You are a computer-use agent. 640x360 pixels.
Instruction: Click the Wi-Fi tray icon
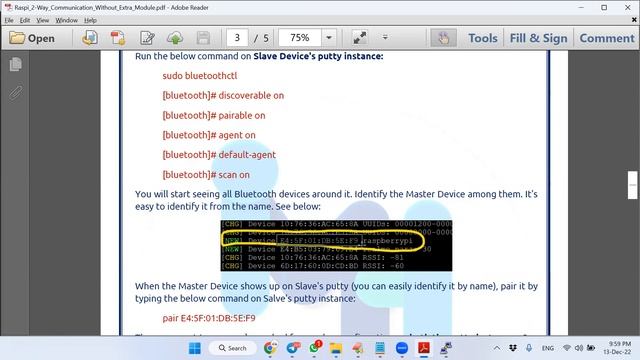[x=567, y=348]
